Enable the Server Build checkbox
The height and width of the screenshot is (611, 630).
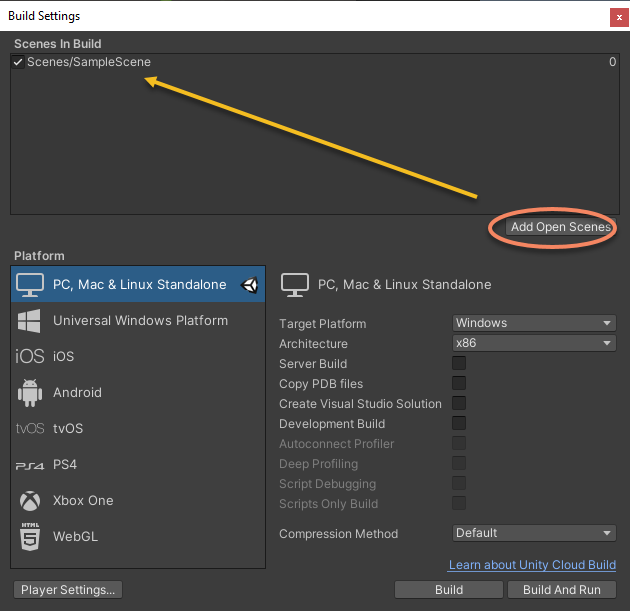pos(459,364)
